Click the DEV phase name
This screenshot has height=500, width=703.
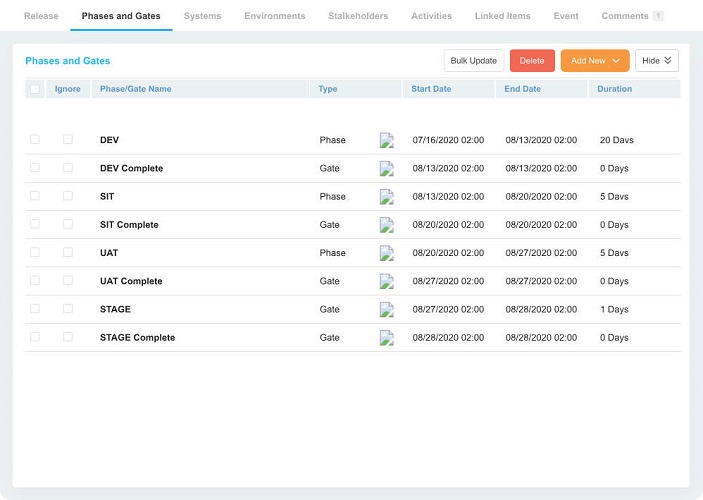[x=109, y=140]
